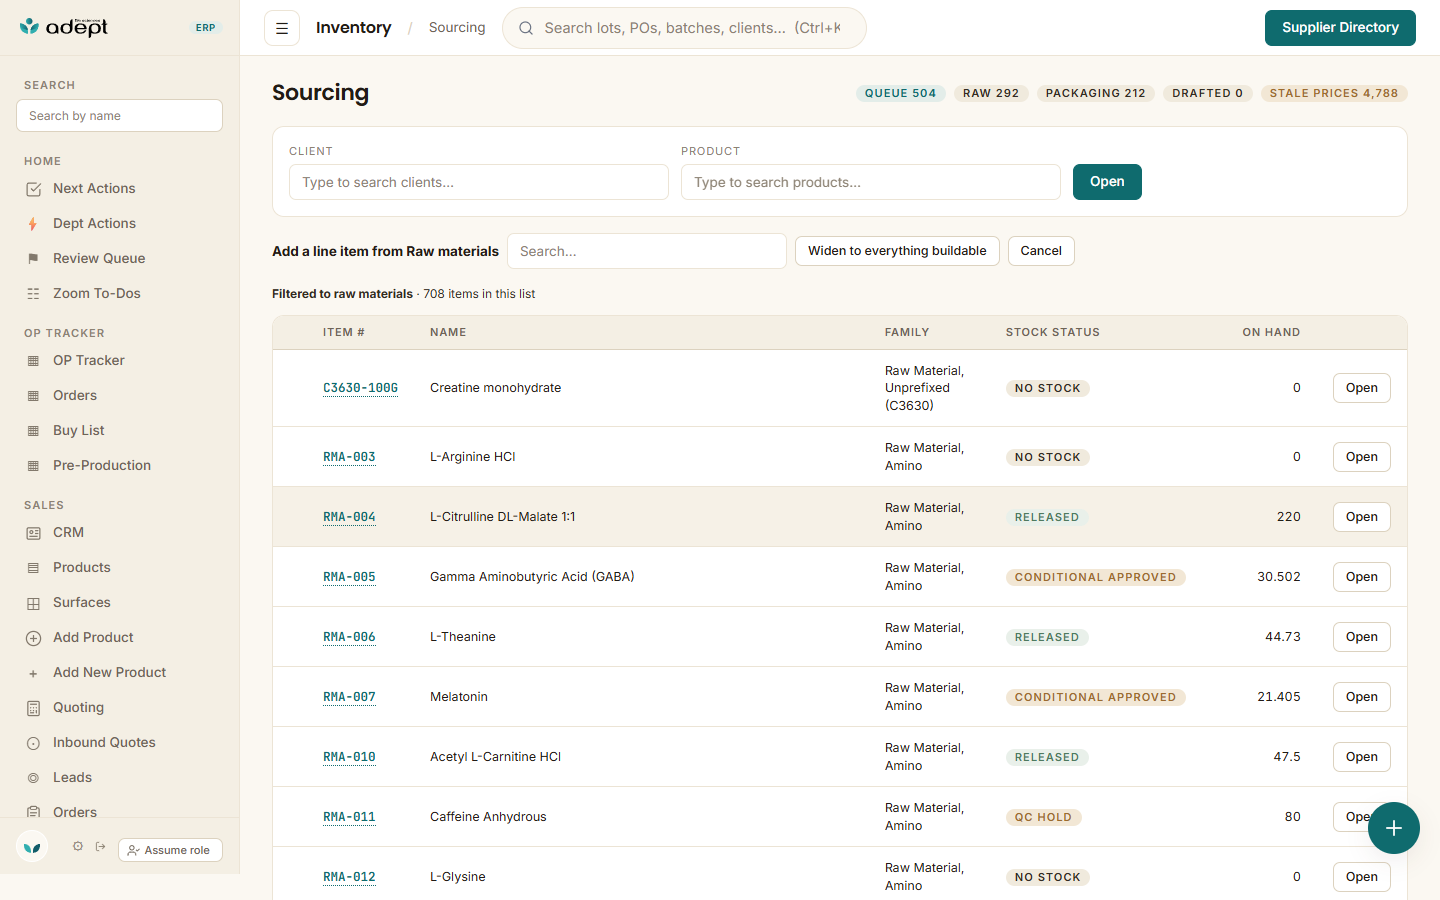Click the list icon beside Zoom To-Dos
1440x900 pixels.
(x=33, y=294)
